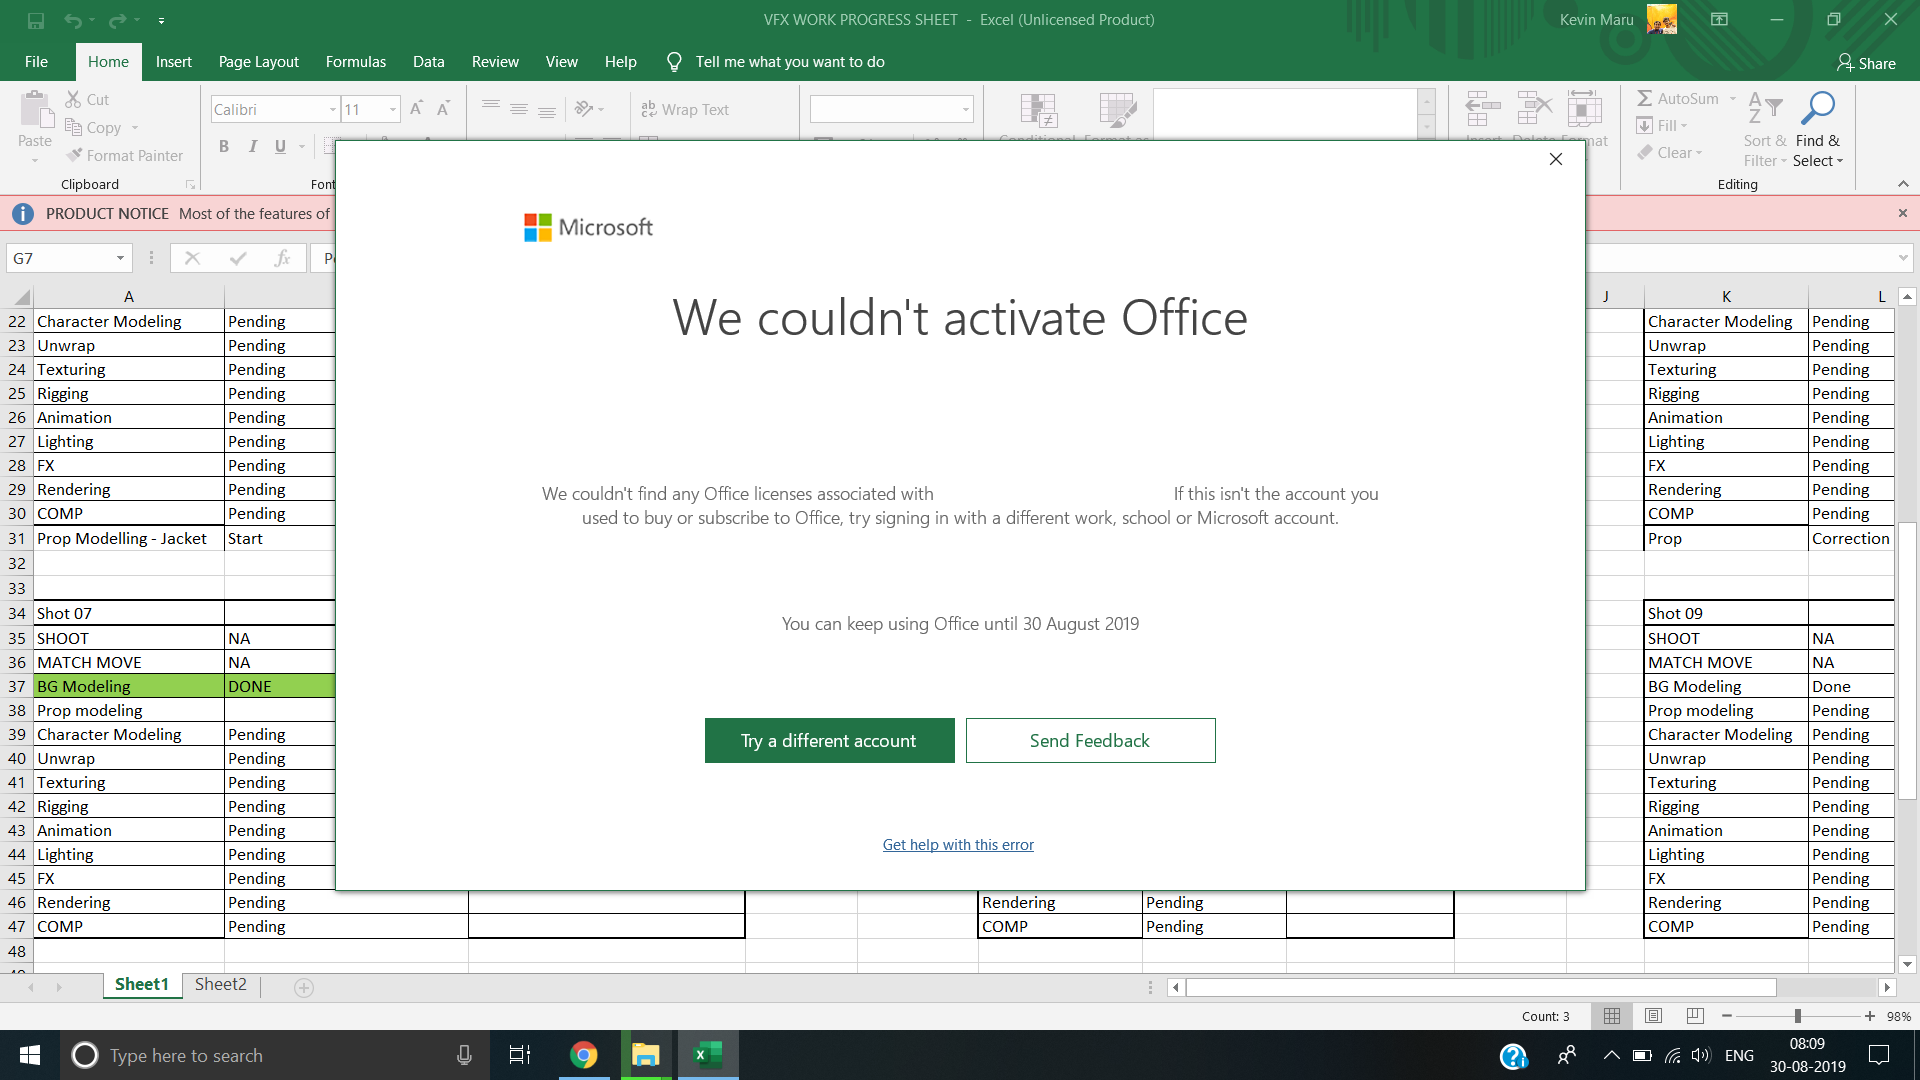Screen dimensions: 1920x1080
Task: Click zoom out minus button
Action: 1727,1016
